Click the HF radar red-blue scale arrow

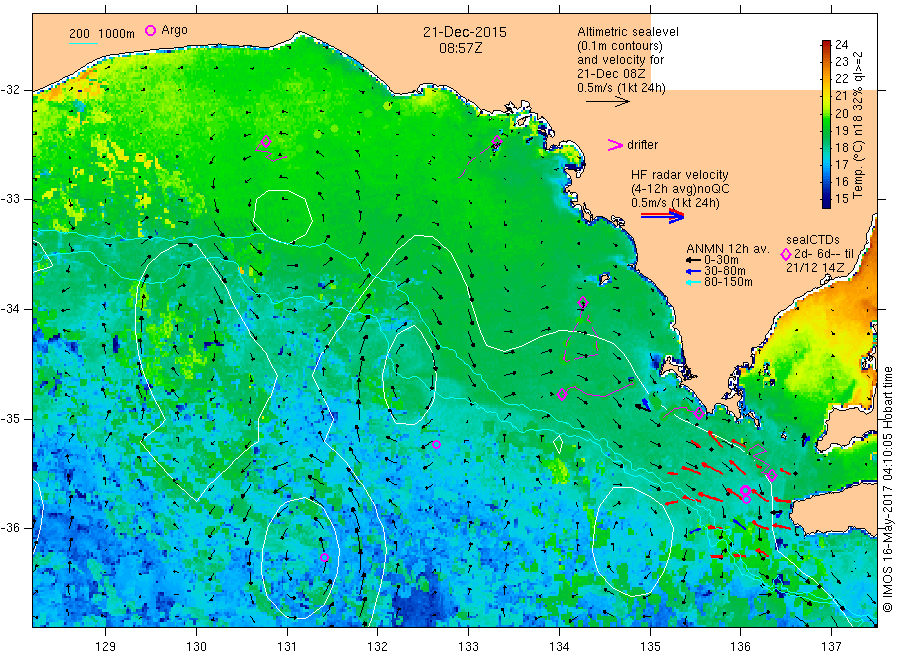[662, 216]
